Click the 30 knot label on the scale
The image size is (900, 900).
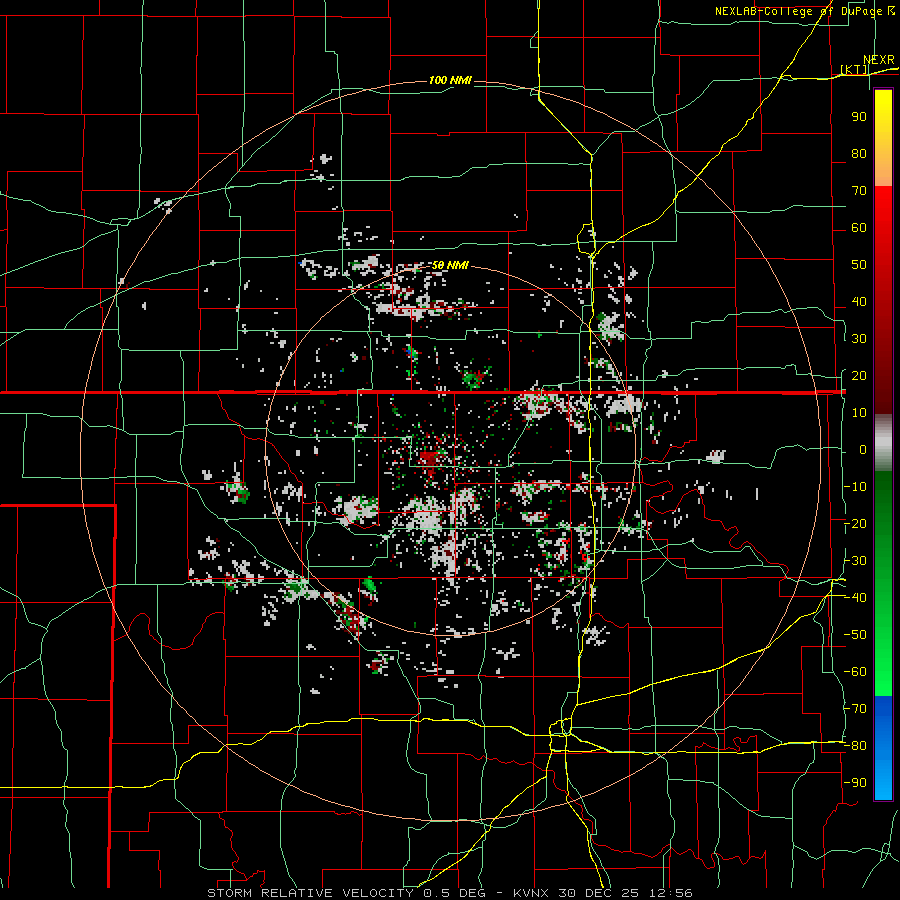pyautogui.click(x=859, y=339)
